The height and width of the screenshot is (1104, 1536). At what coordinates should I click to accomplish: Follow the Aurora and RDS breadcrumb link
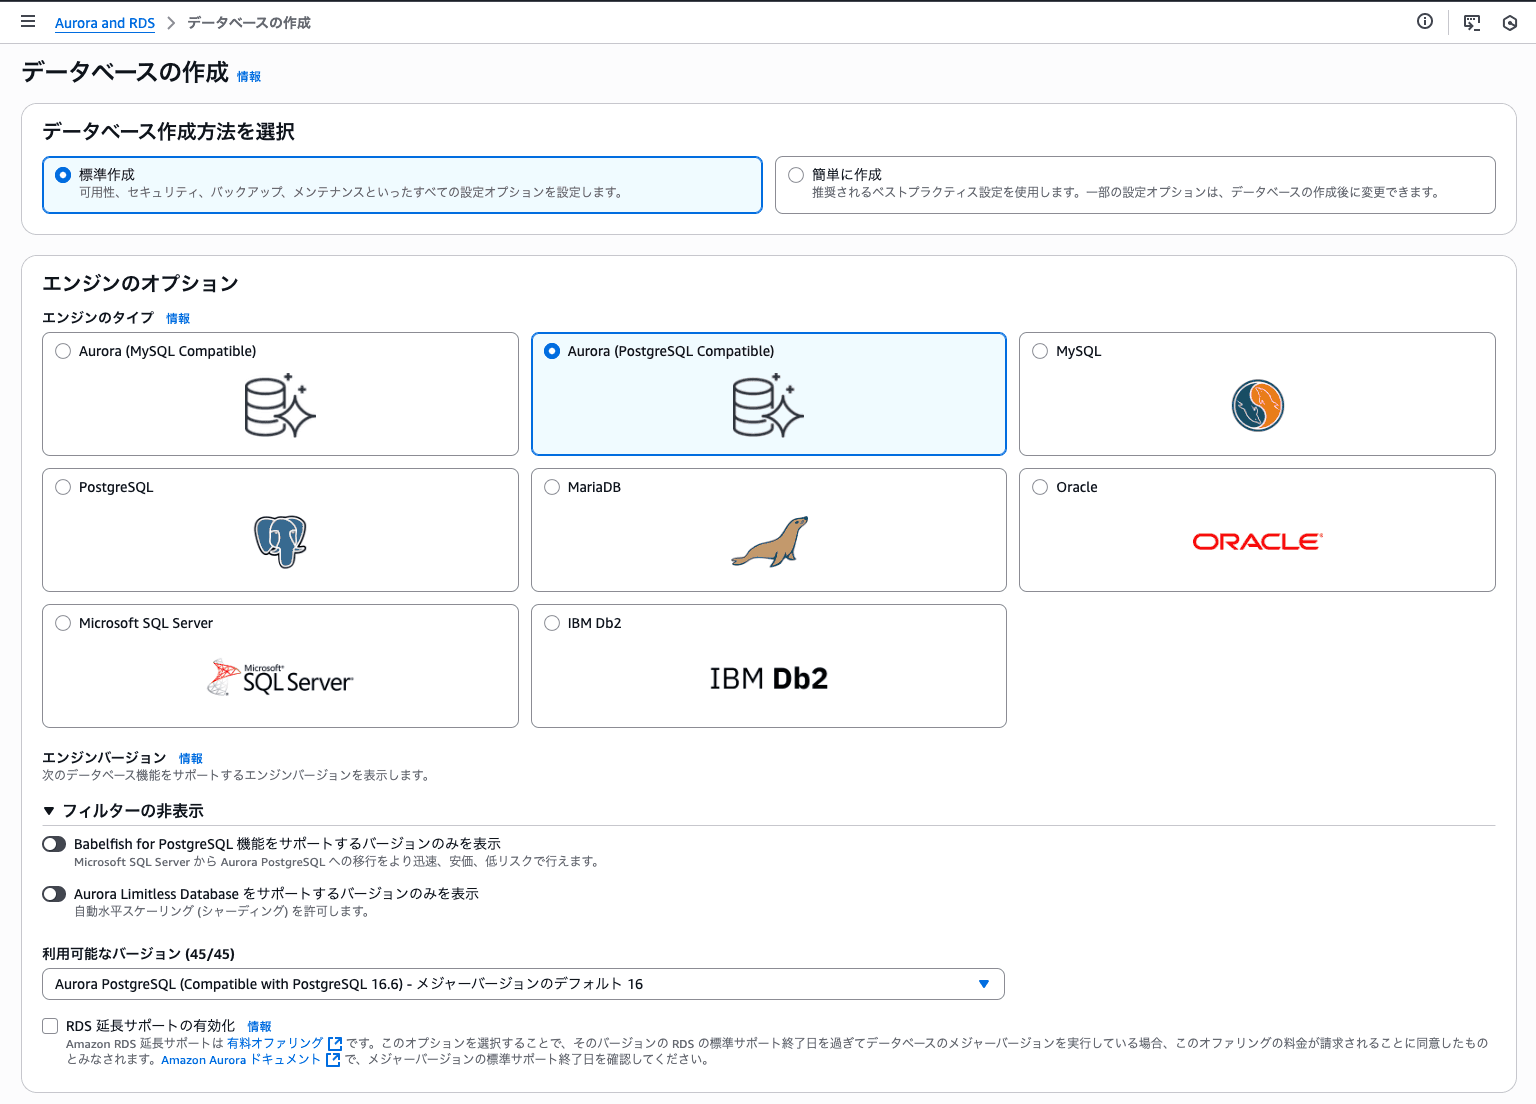(x=104, y=22)
